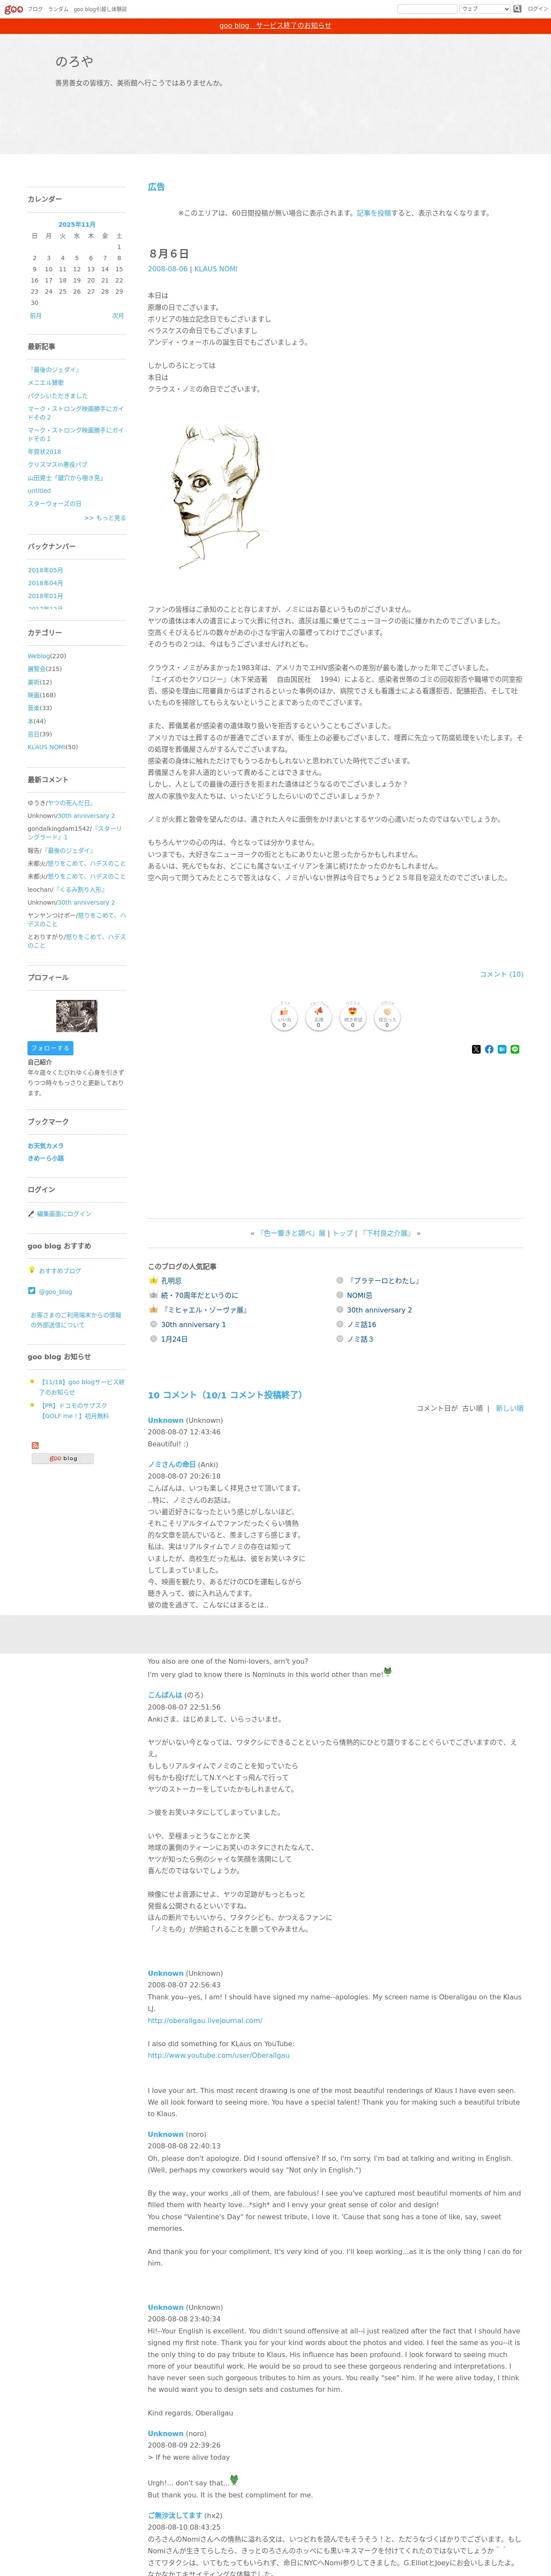The height and width of the screenshot is (2576, 551).
Task: Open bookmark お天気カメラ
Action: click(45, 1146)
